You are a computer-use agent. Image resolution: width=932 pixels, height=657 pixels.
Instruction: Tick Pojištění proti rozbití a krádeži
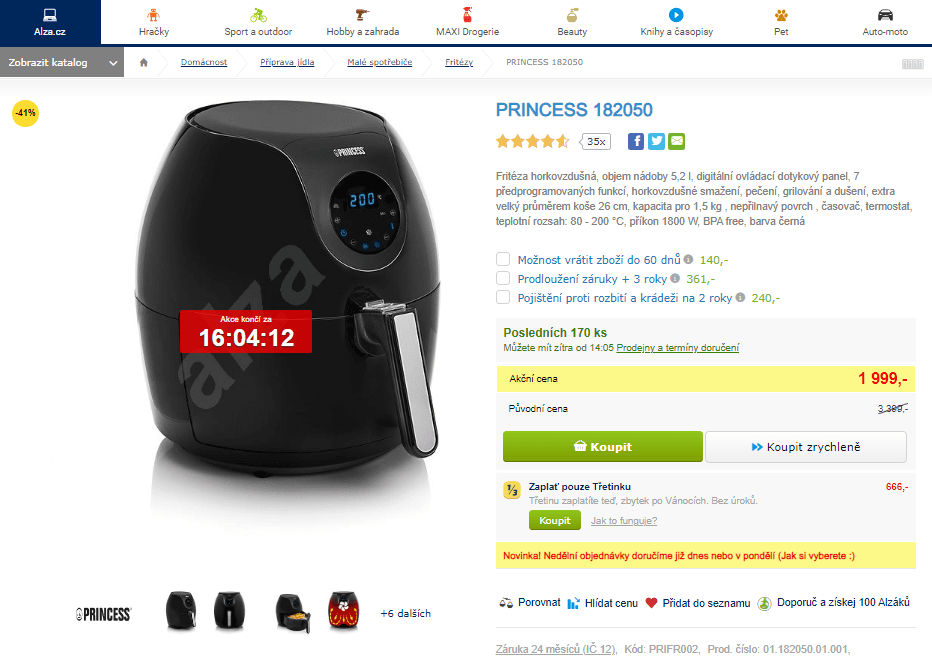pos(503,297)
